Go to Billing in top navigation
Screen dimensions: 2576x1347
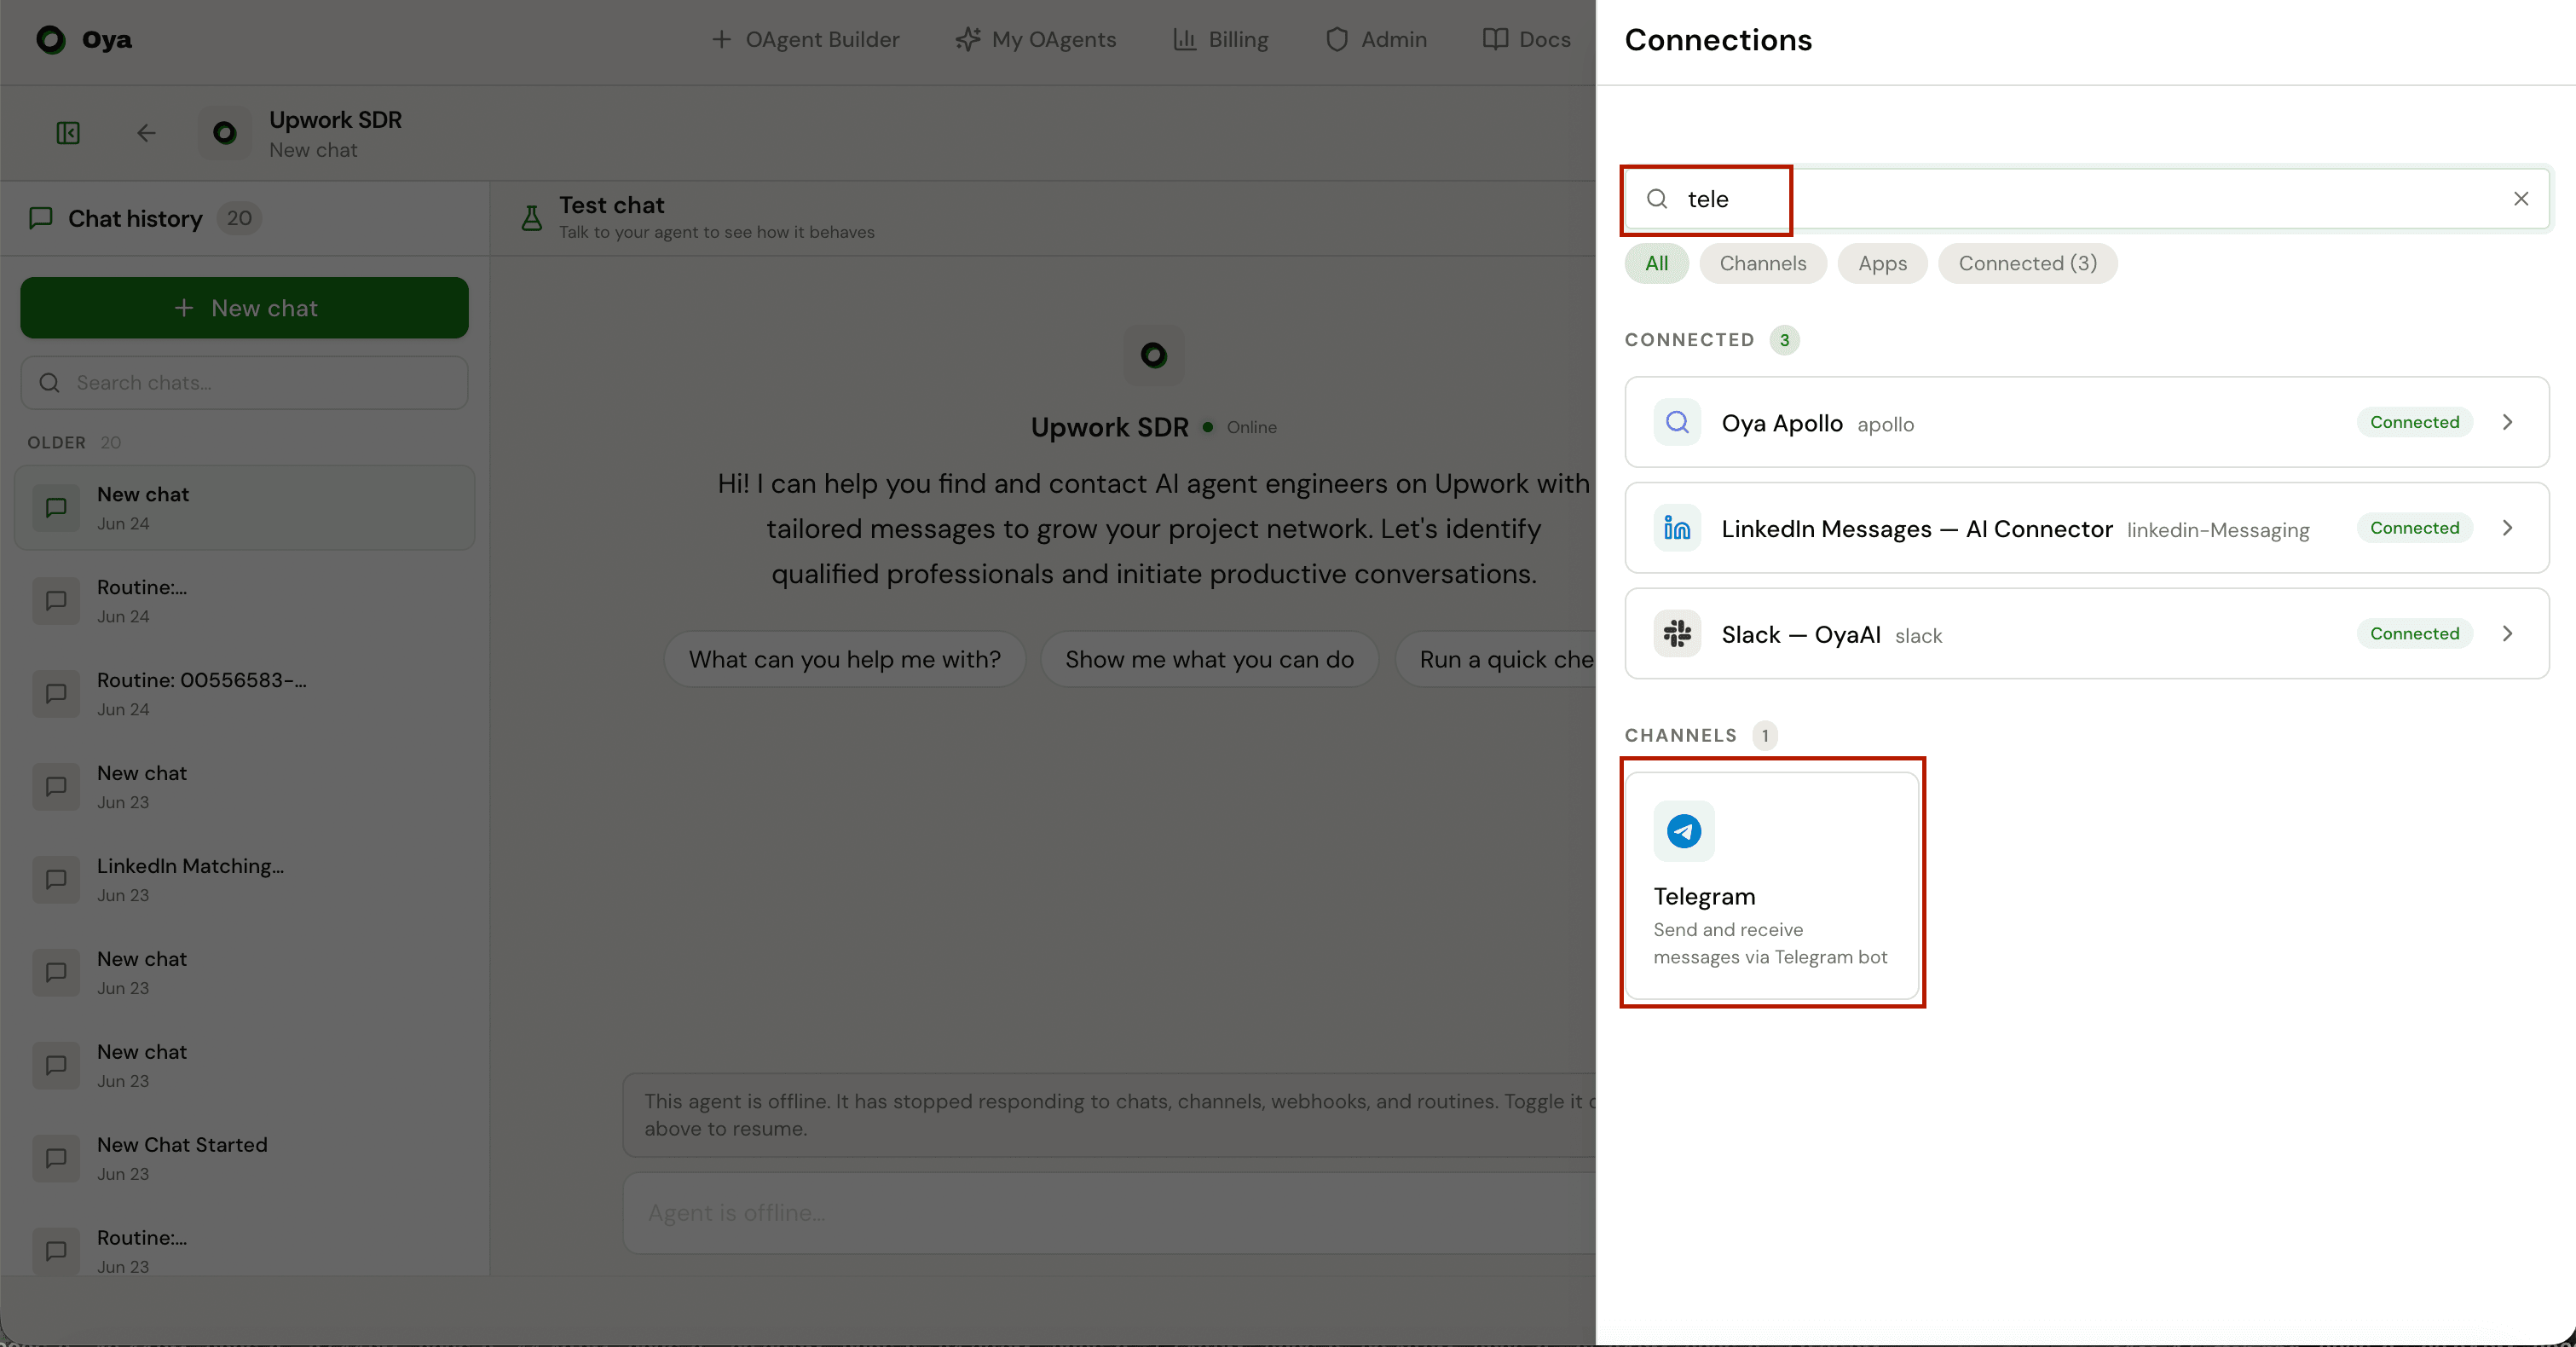pyautogui.click(x=1220, y=39)
